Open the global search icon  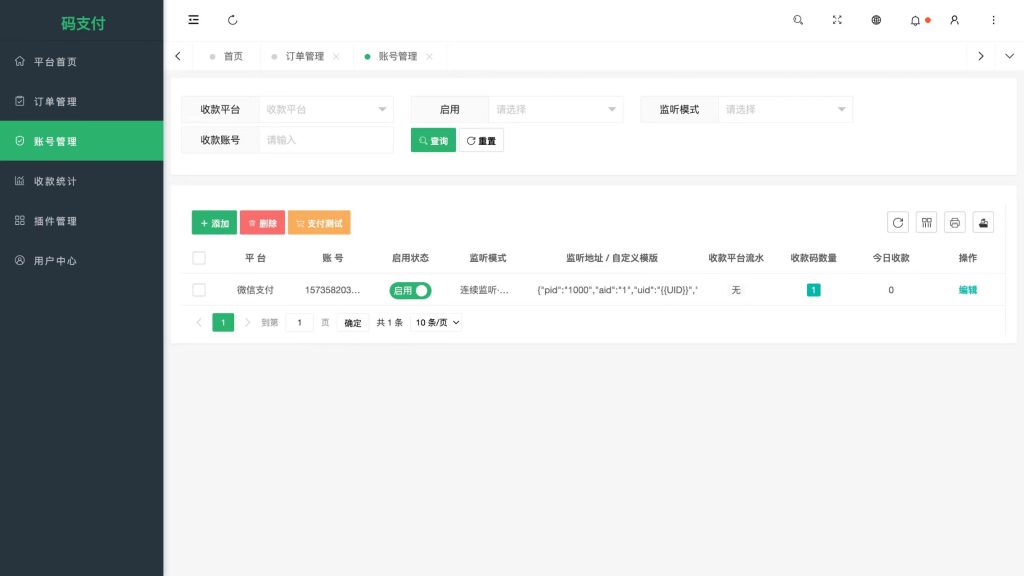(797, 20)
